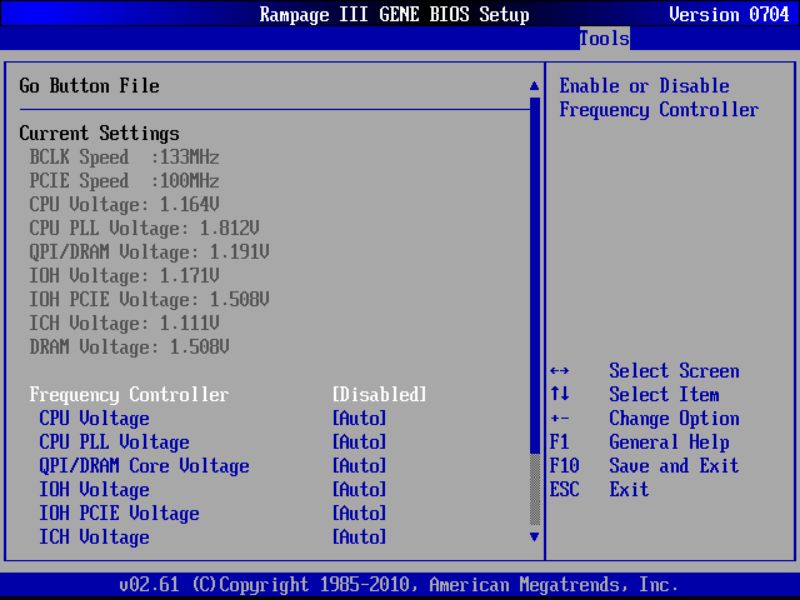Image resolution: width=800 pixels, height=600 pixels.
Task: Click the Go Button File heading
Action: coord(89,86)
